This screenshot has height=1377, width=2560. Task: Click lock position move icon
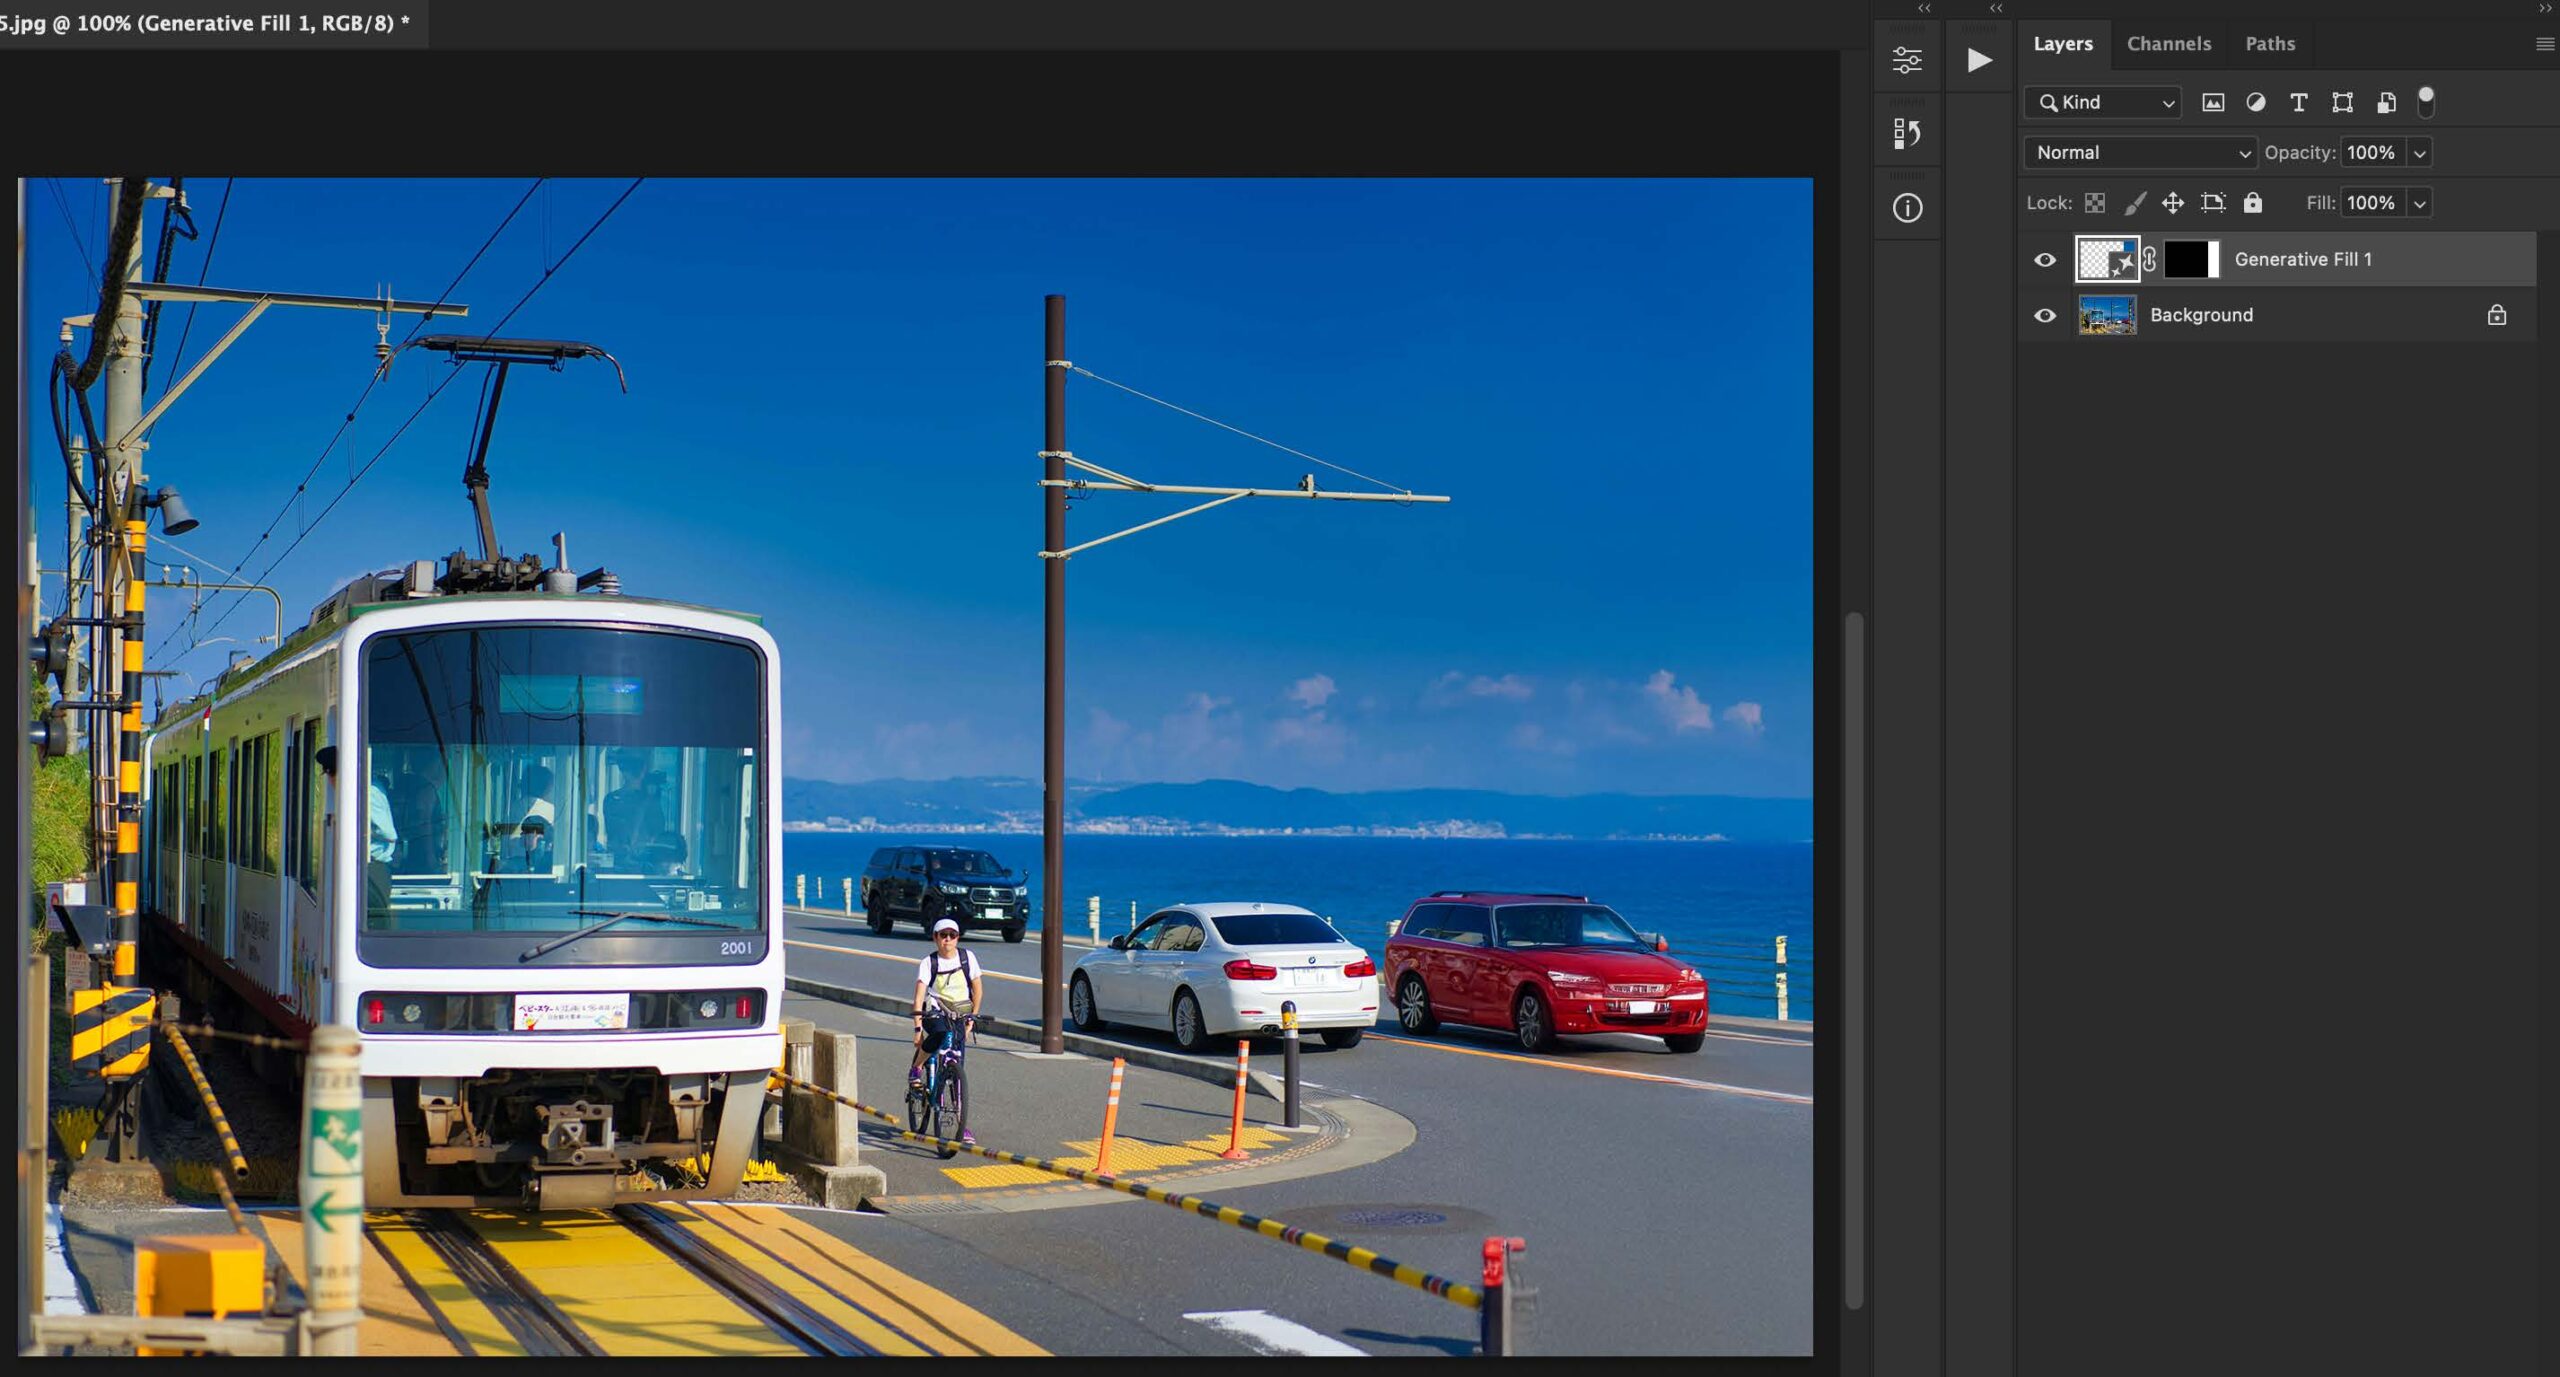coord(2173,203)
